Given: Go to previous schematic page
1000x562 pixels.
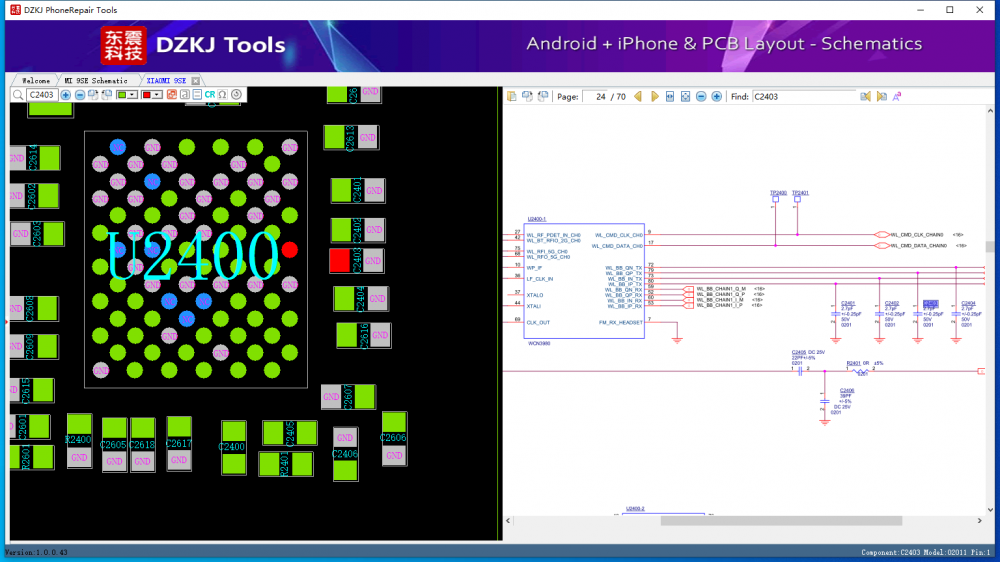Looking at the screenshot, I should coord(638,97).
